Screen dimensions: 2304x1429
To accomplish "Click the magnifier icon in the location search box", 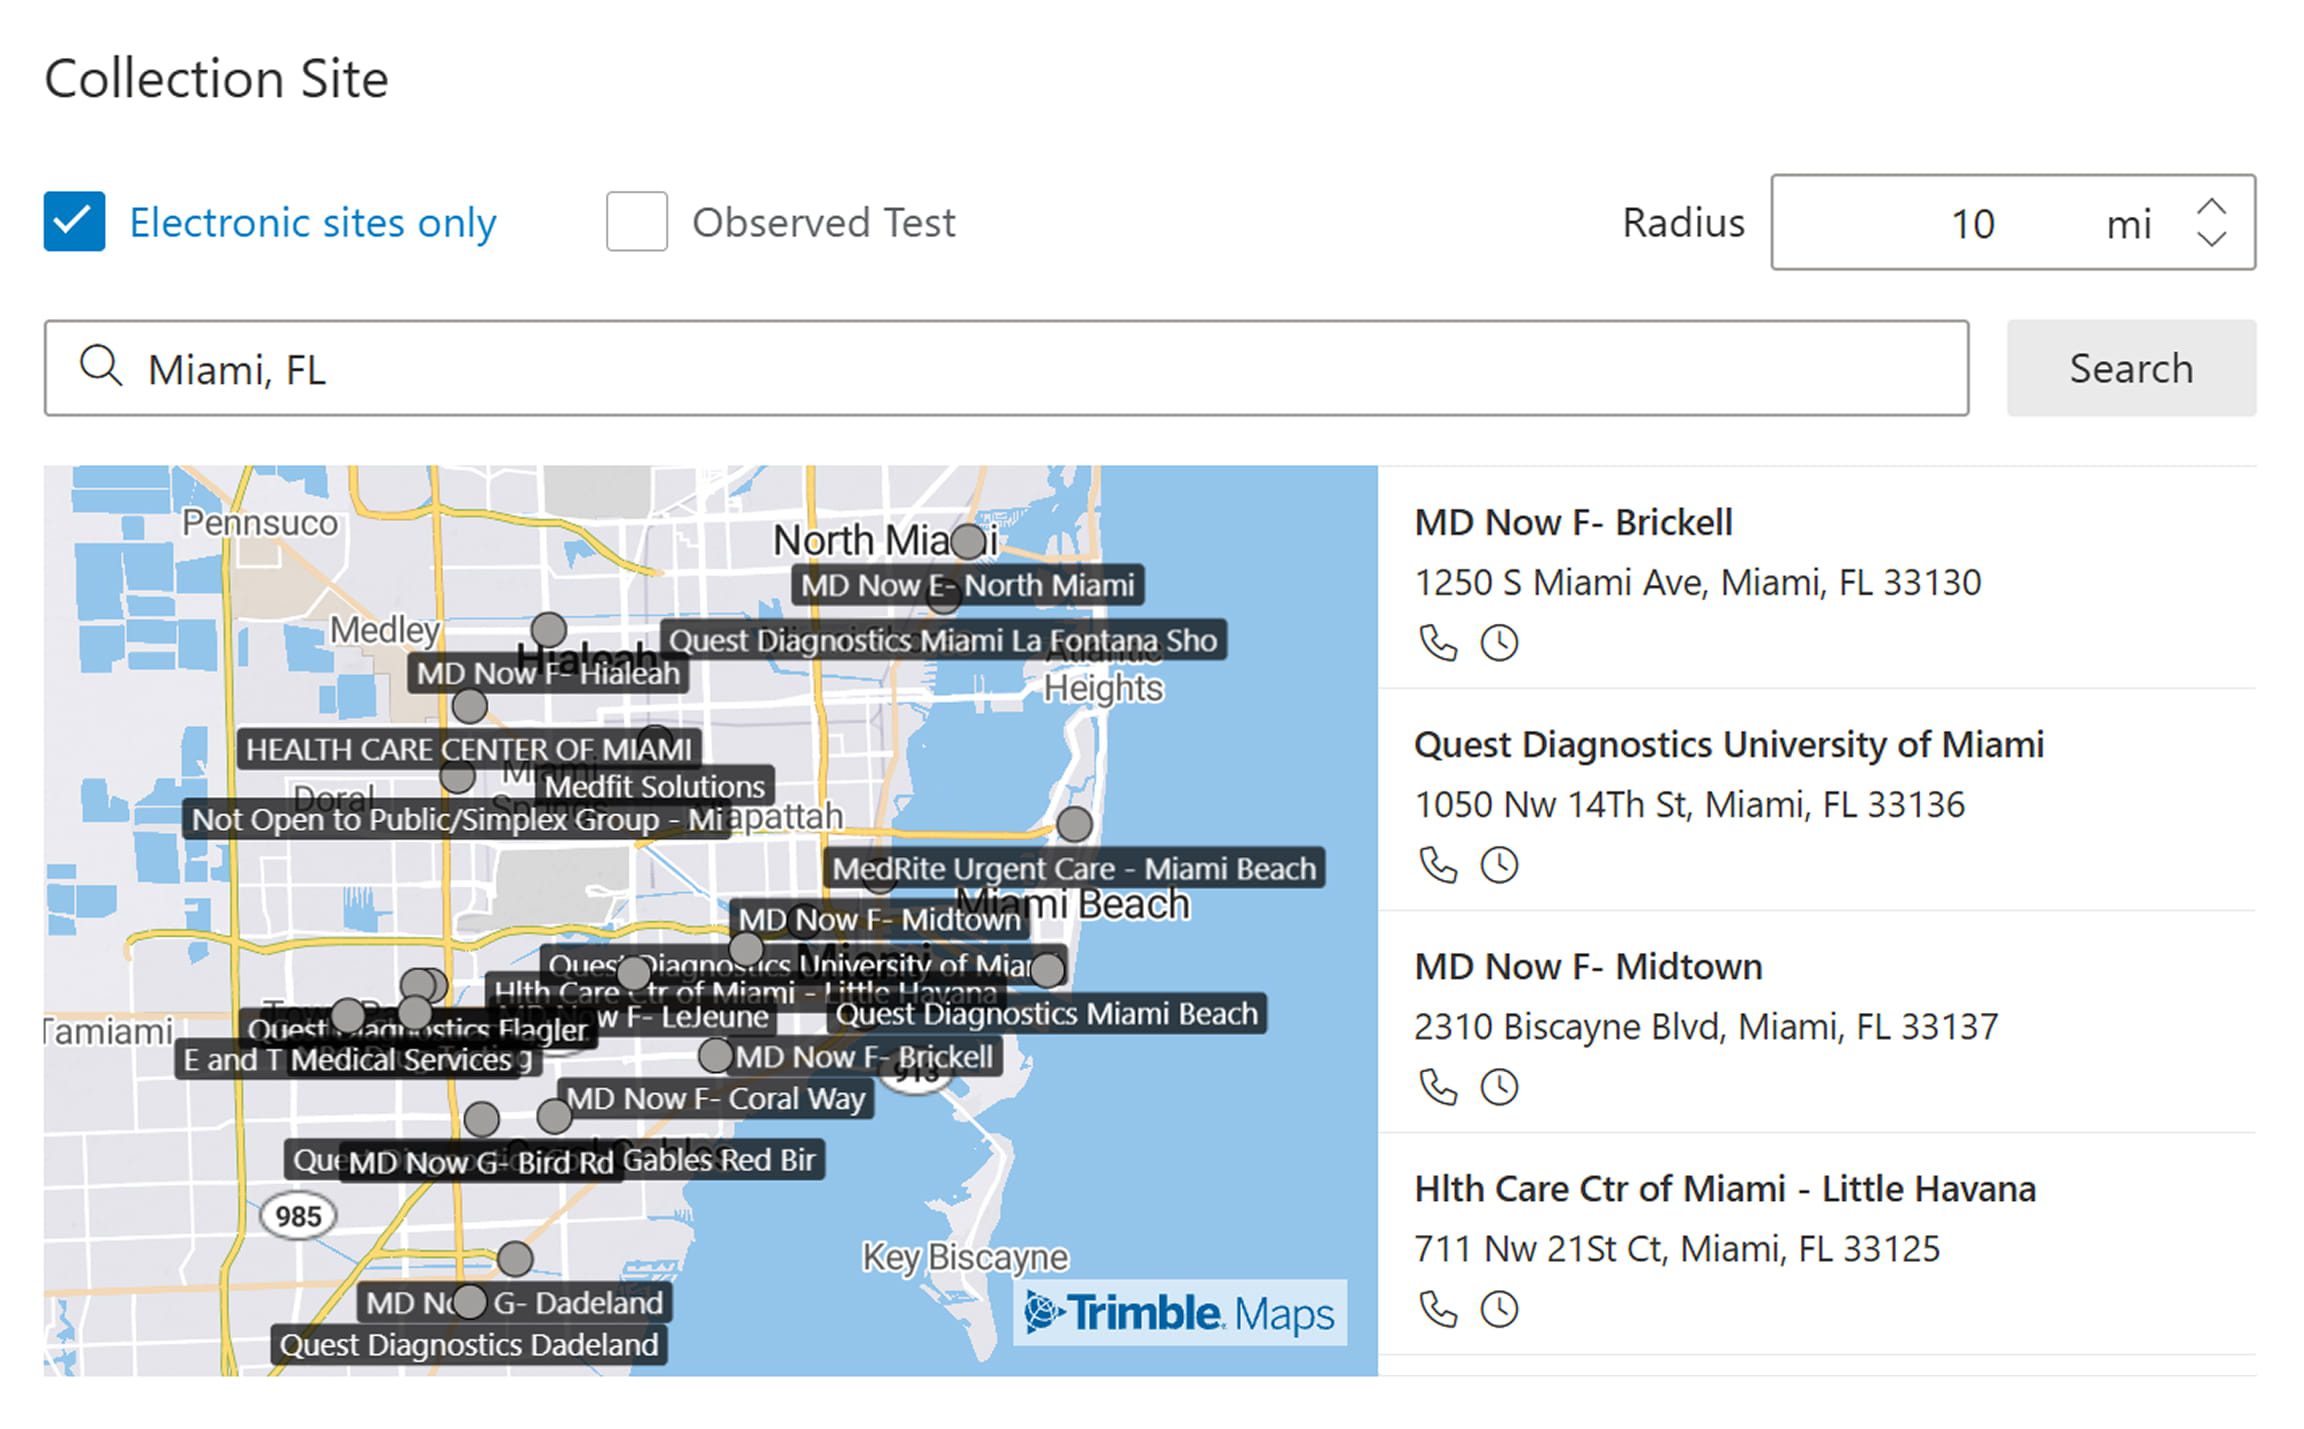I will (x=101, y=367).
